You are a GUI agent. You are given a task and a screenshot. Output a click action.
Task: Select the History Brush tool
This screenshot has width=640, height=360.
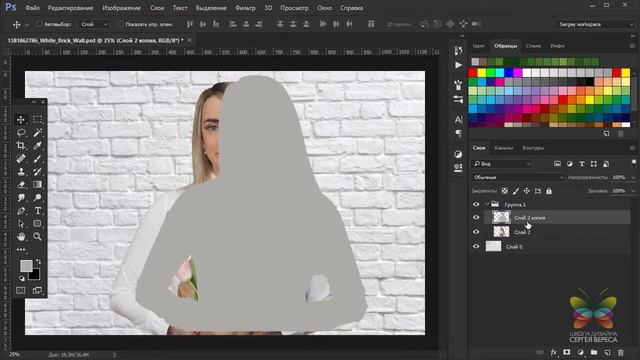(37, 172)
